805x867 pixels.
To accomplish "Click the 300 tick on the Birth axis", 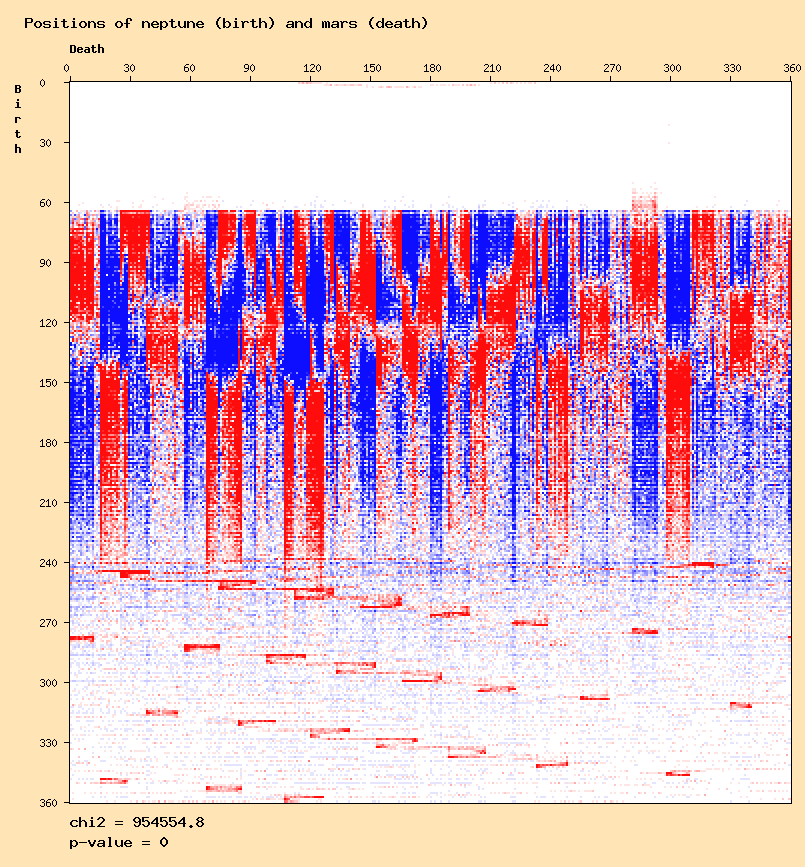I will coord(45,683).
